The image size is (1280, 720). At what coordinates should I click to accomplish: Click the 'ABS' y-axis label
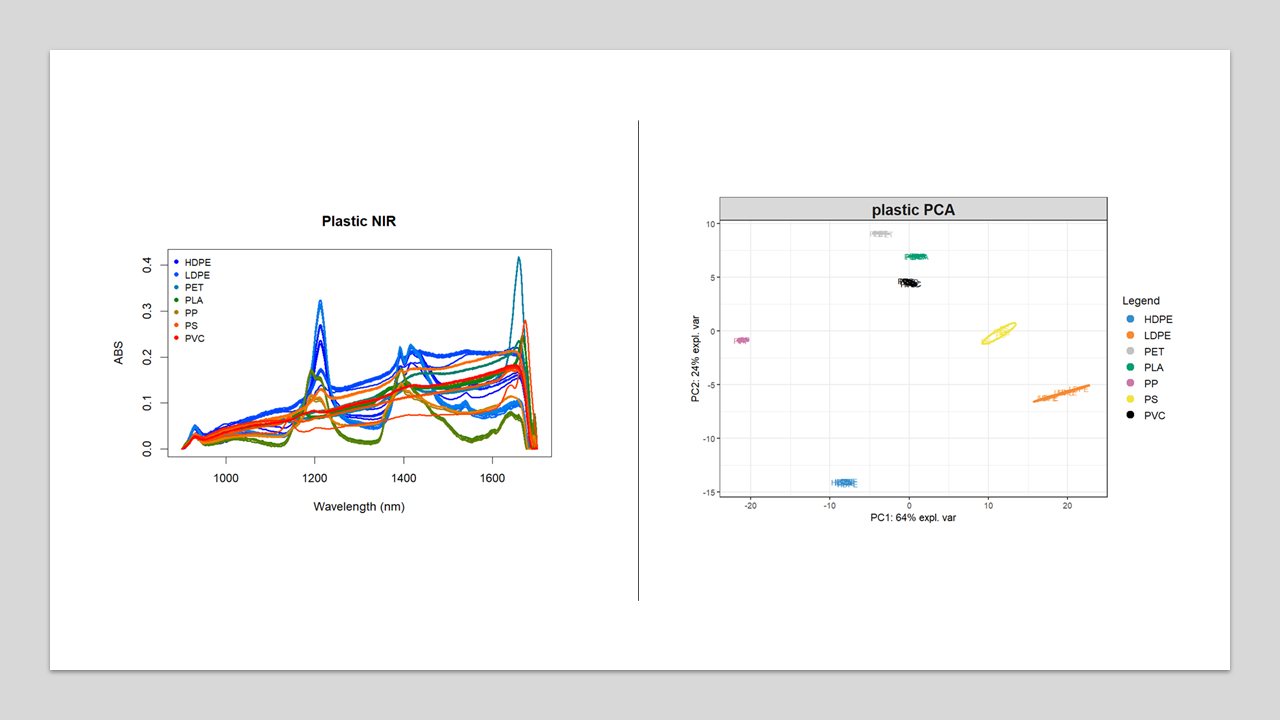point(119,352)
